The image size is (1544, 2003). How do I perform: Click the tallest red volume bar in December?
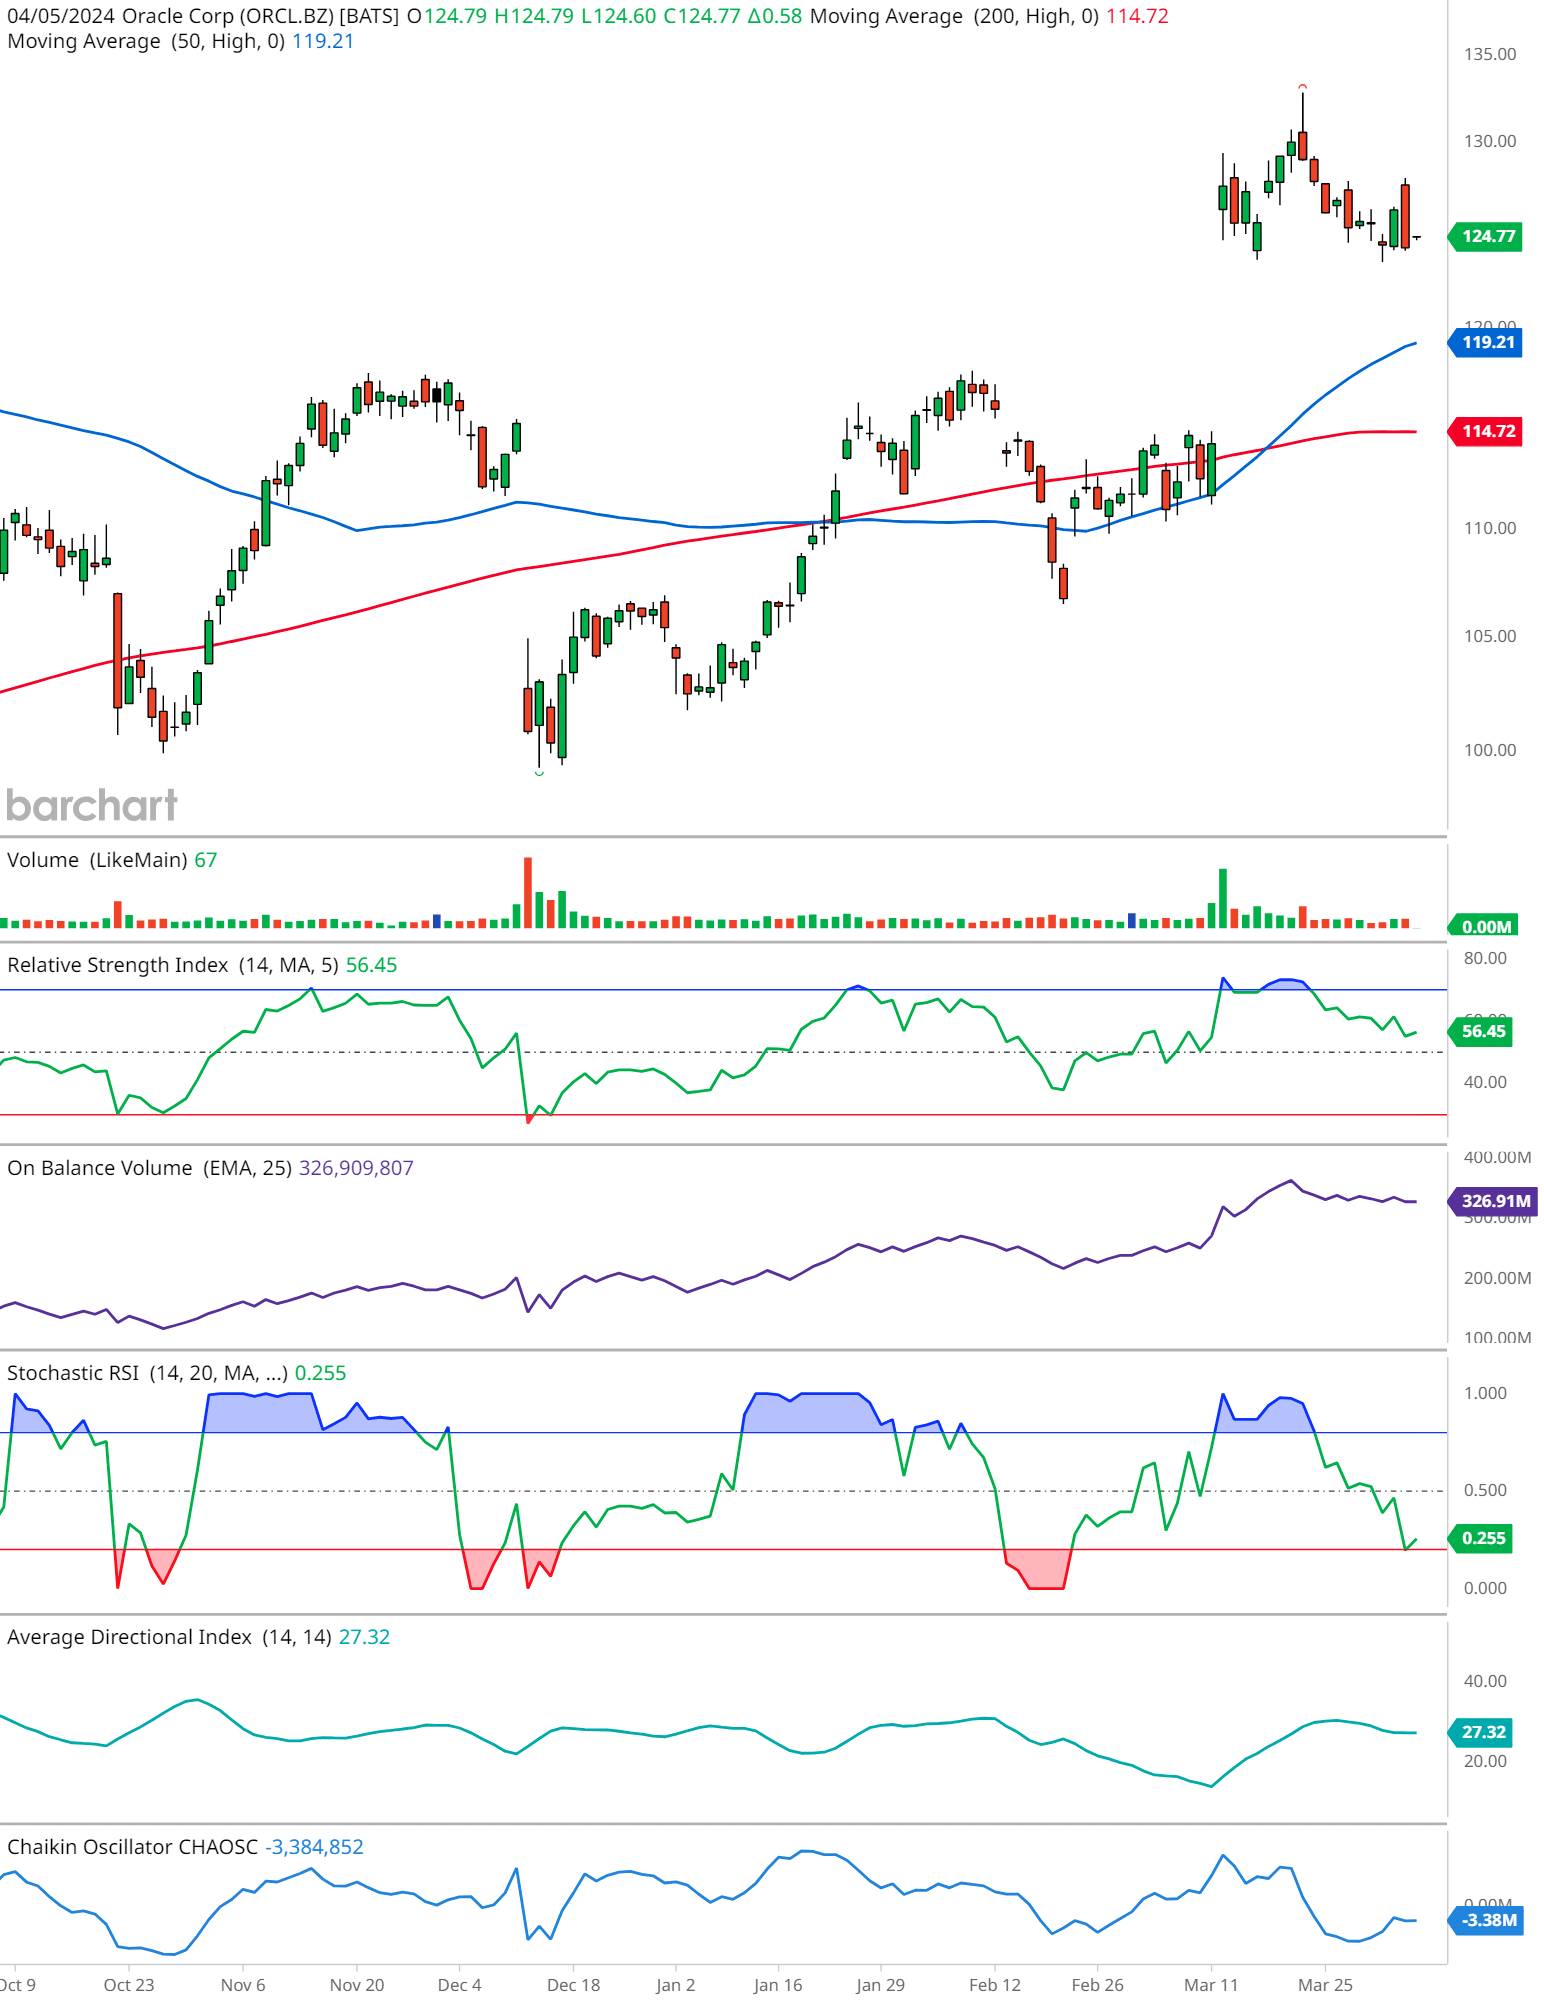(528, 892)
